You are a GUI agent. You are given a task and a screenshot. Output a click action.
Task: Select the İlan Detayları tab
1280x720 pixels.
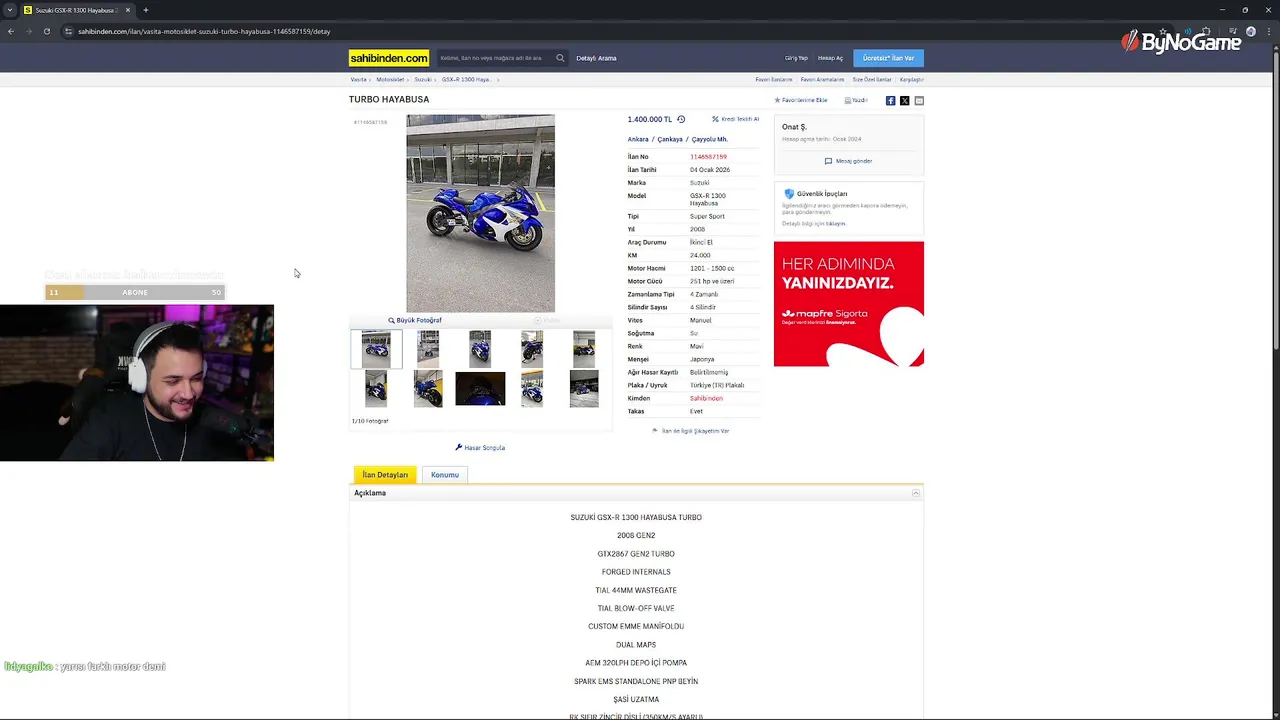click(385, 475)
